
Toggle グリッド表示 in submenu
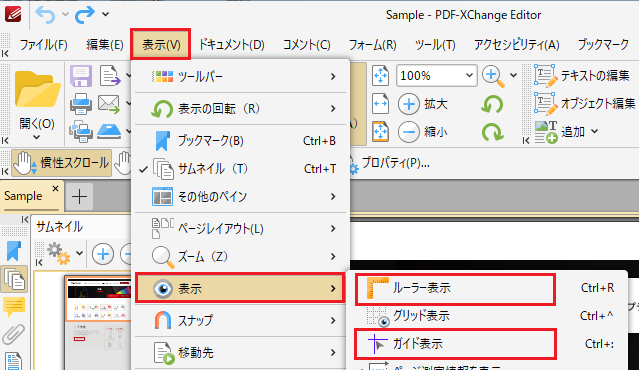[487, 316]
